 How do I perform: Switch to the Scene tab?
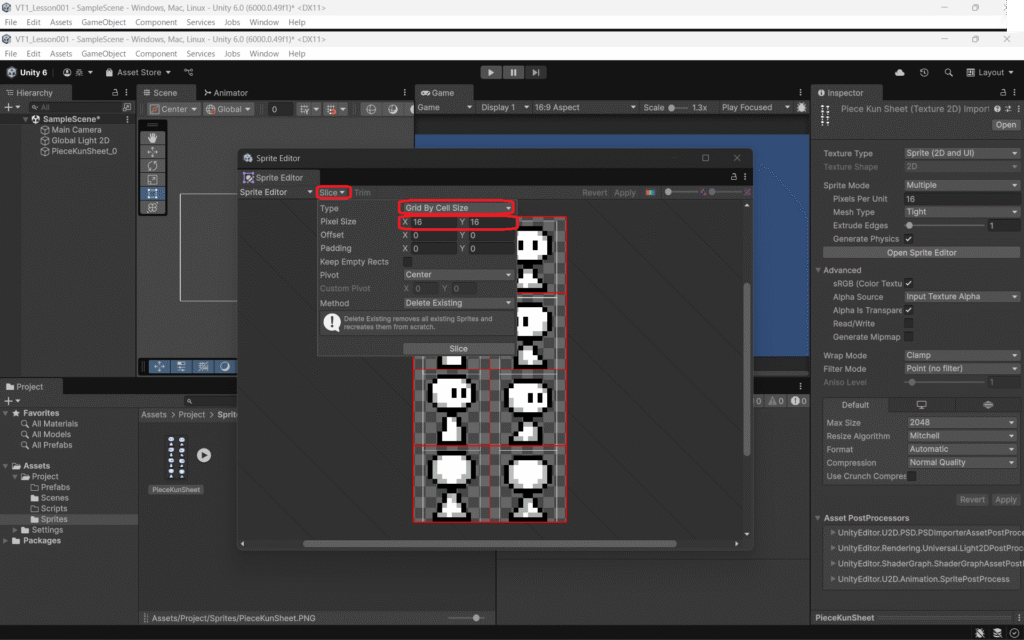point(161,93)
